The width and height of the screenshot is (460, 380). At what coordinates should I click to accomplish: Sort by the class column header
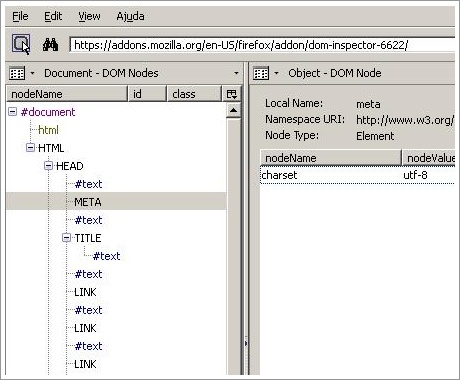pyautogui.click(x=194, y=94)
